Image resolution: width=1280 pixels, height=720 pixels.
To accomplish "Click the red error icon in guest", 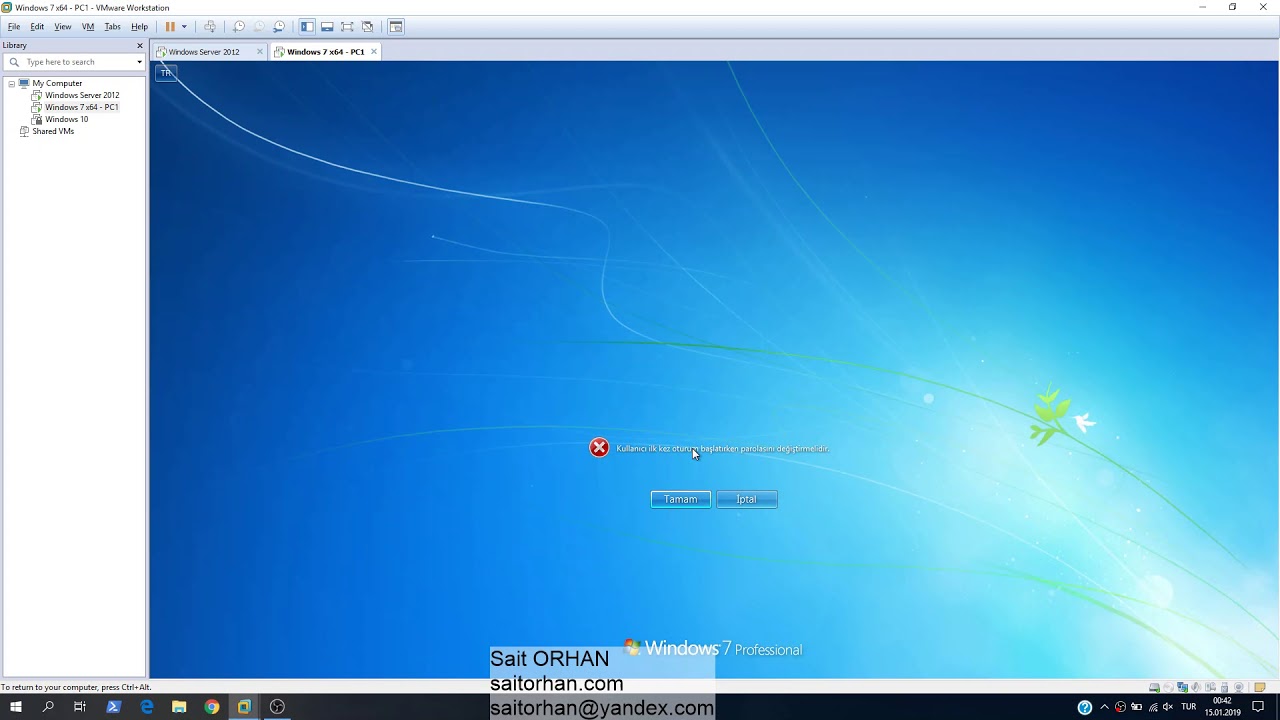I will tap(599, 447).
